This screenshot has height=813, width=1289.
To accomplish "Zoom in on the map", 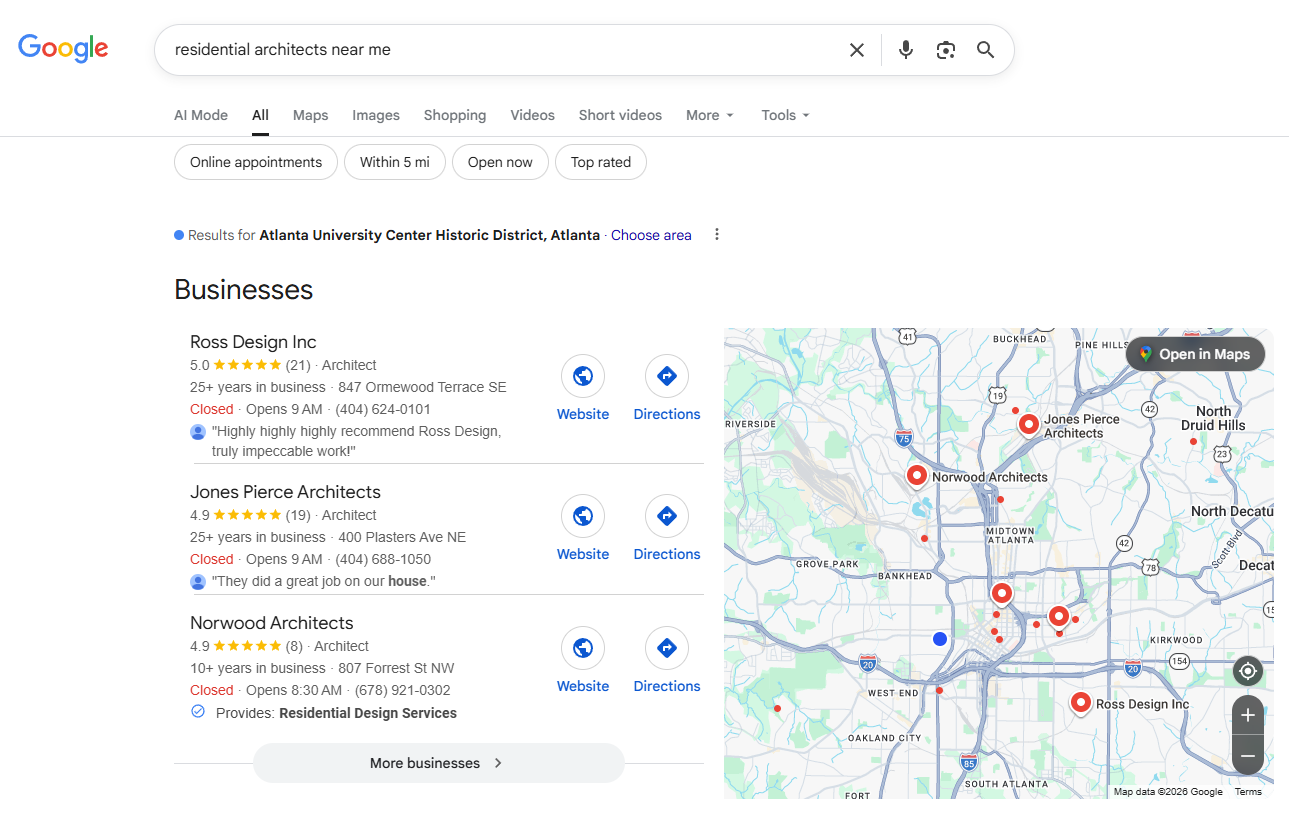I will [1248, 716].
